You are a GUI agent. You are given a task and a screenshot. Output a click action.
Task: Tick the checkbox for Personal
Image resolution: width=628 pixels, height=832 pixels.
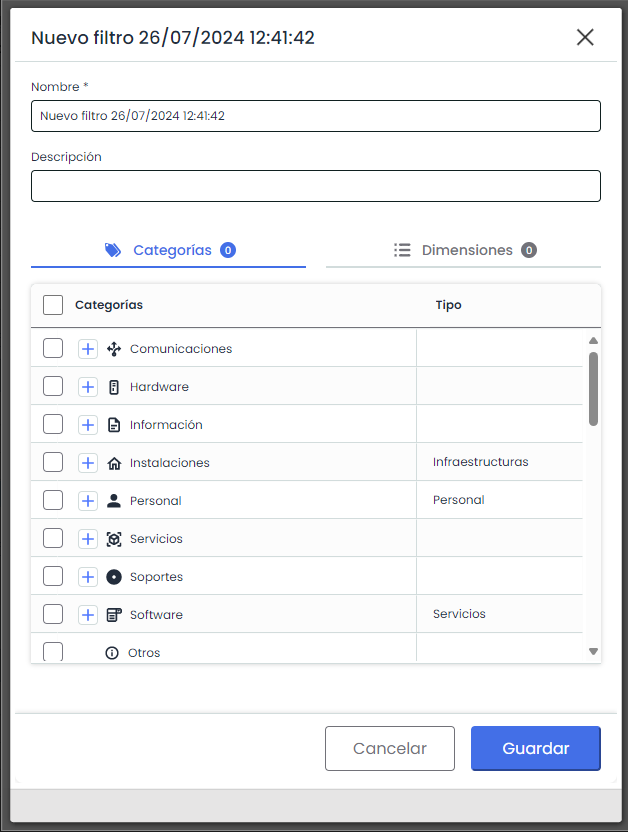53,501
